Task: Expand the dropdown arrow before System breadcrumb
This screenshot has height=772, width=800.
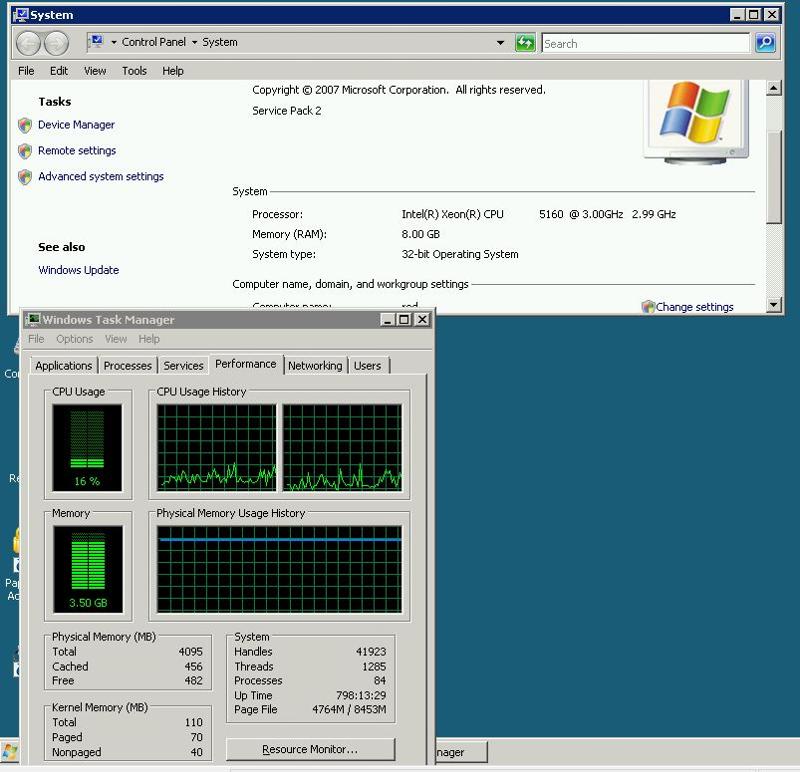Action: [194, 42]
